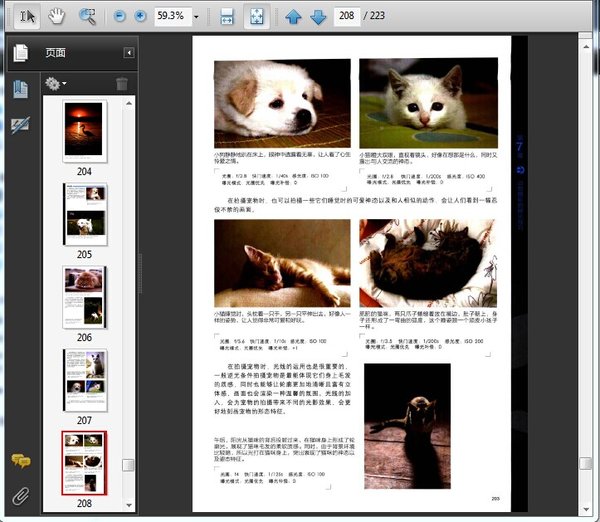
Task: Open the zoom percentage dropdown arrow
Action: point(196,16)
